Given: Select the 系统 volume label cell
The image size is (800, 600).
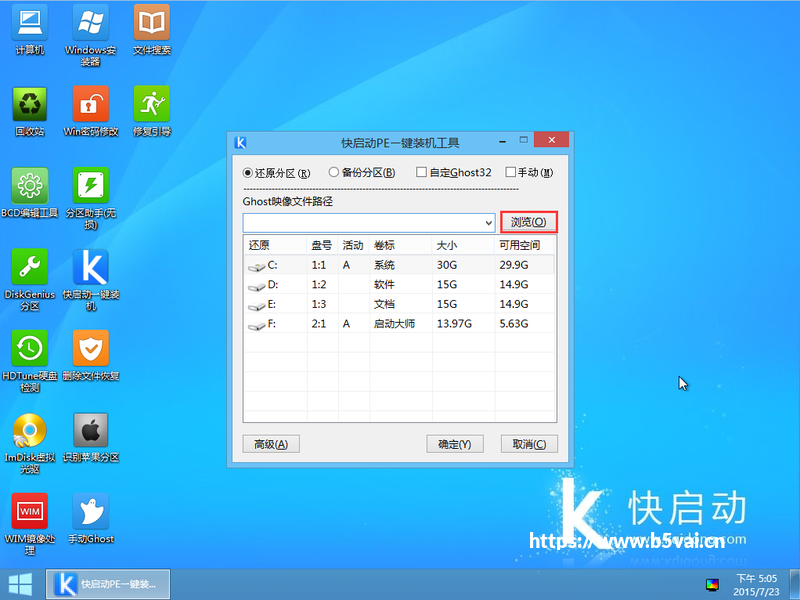Looking at the screenshot, I should (x=384, y=265).
